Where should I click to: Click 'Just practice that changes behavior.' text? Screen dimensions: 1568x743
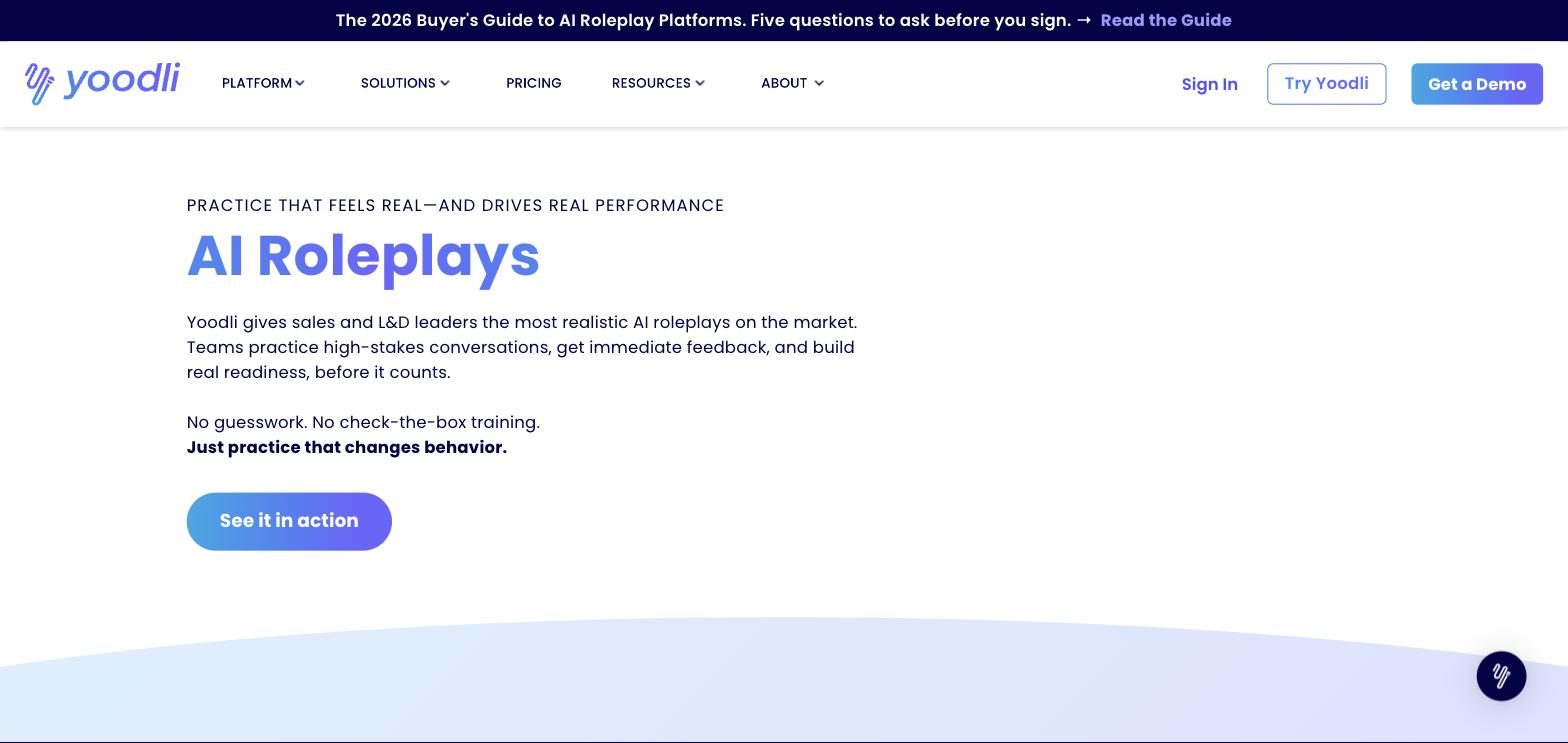click(347, 447)
